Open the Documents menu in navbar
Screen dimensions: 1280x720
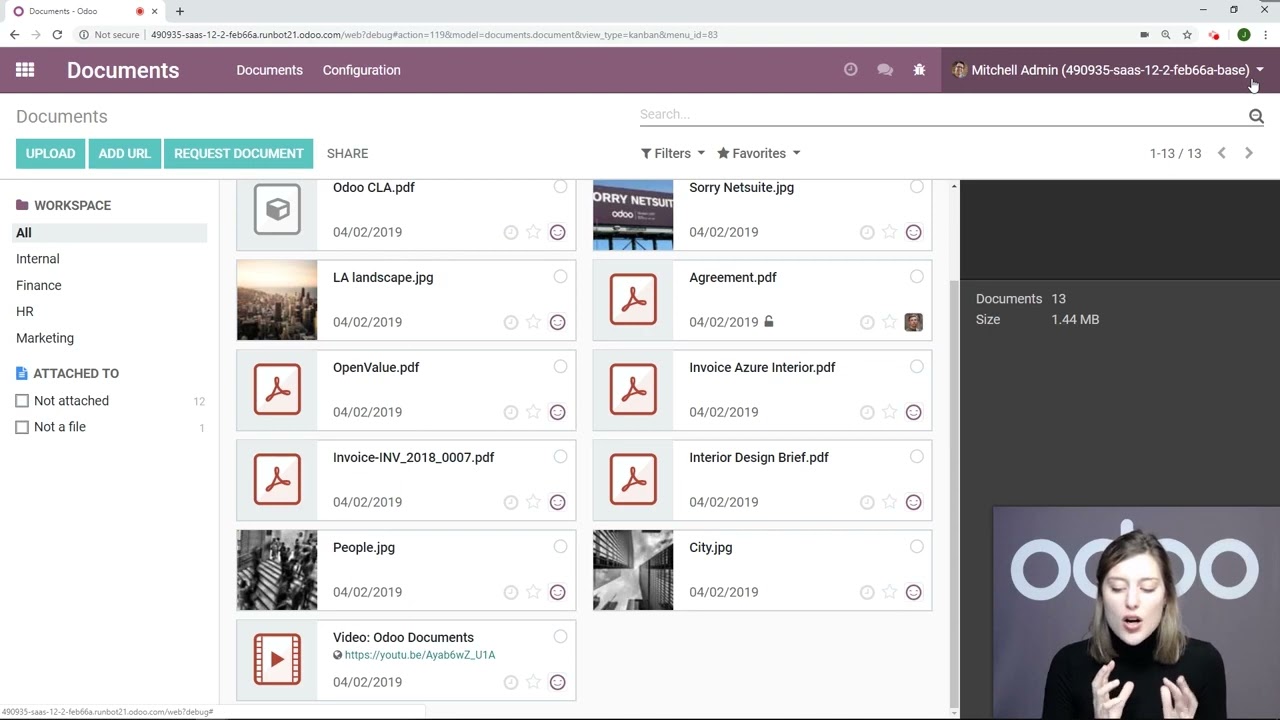[269, 70]
